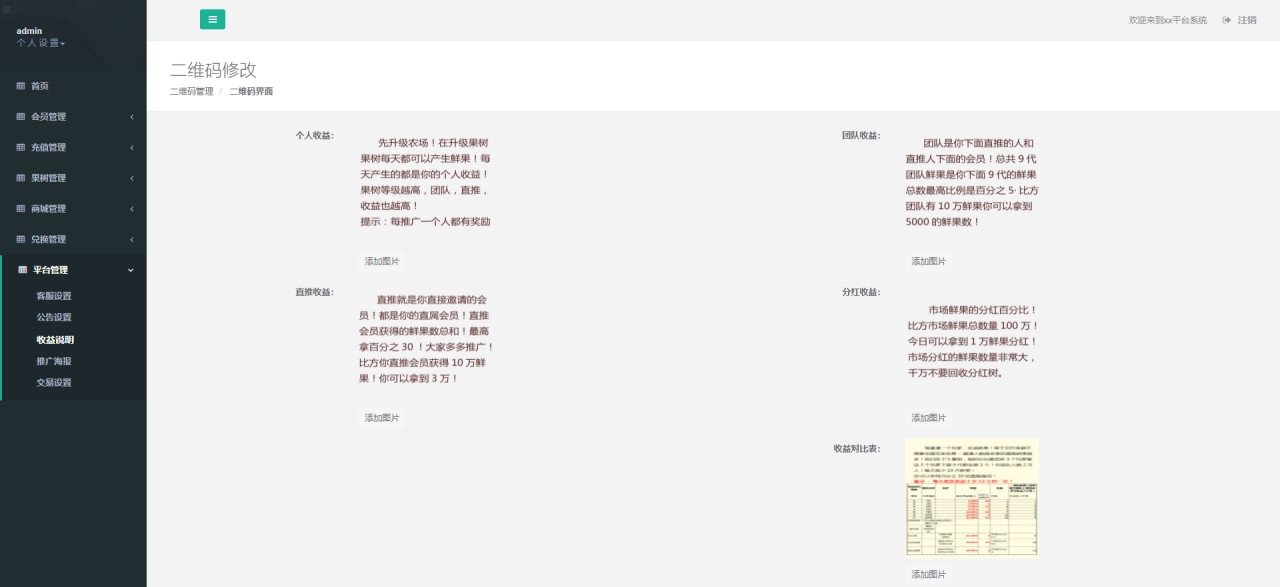Open 客服设置 submenu item

coord(54,296)
